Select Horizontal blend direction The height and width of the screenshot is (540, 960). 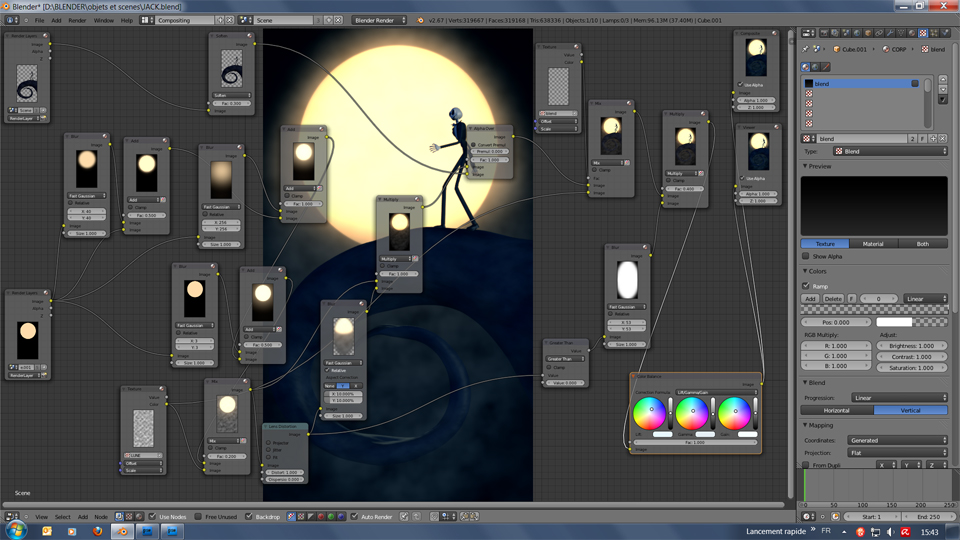coord(837,410)
